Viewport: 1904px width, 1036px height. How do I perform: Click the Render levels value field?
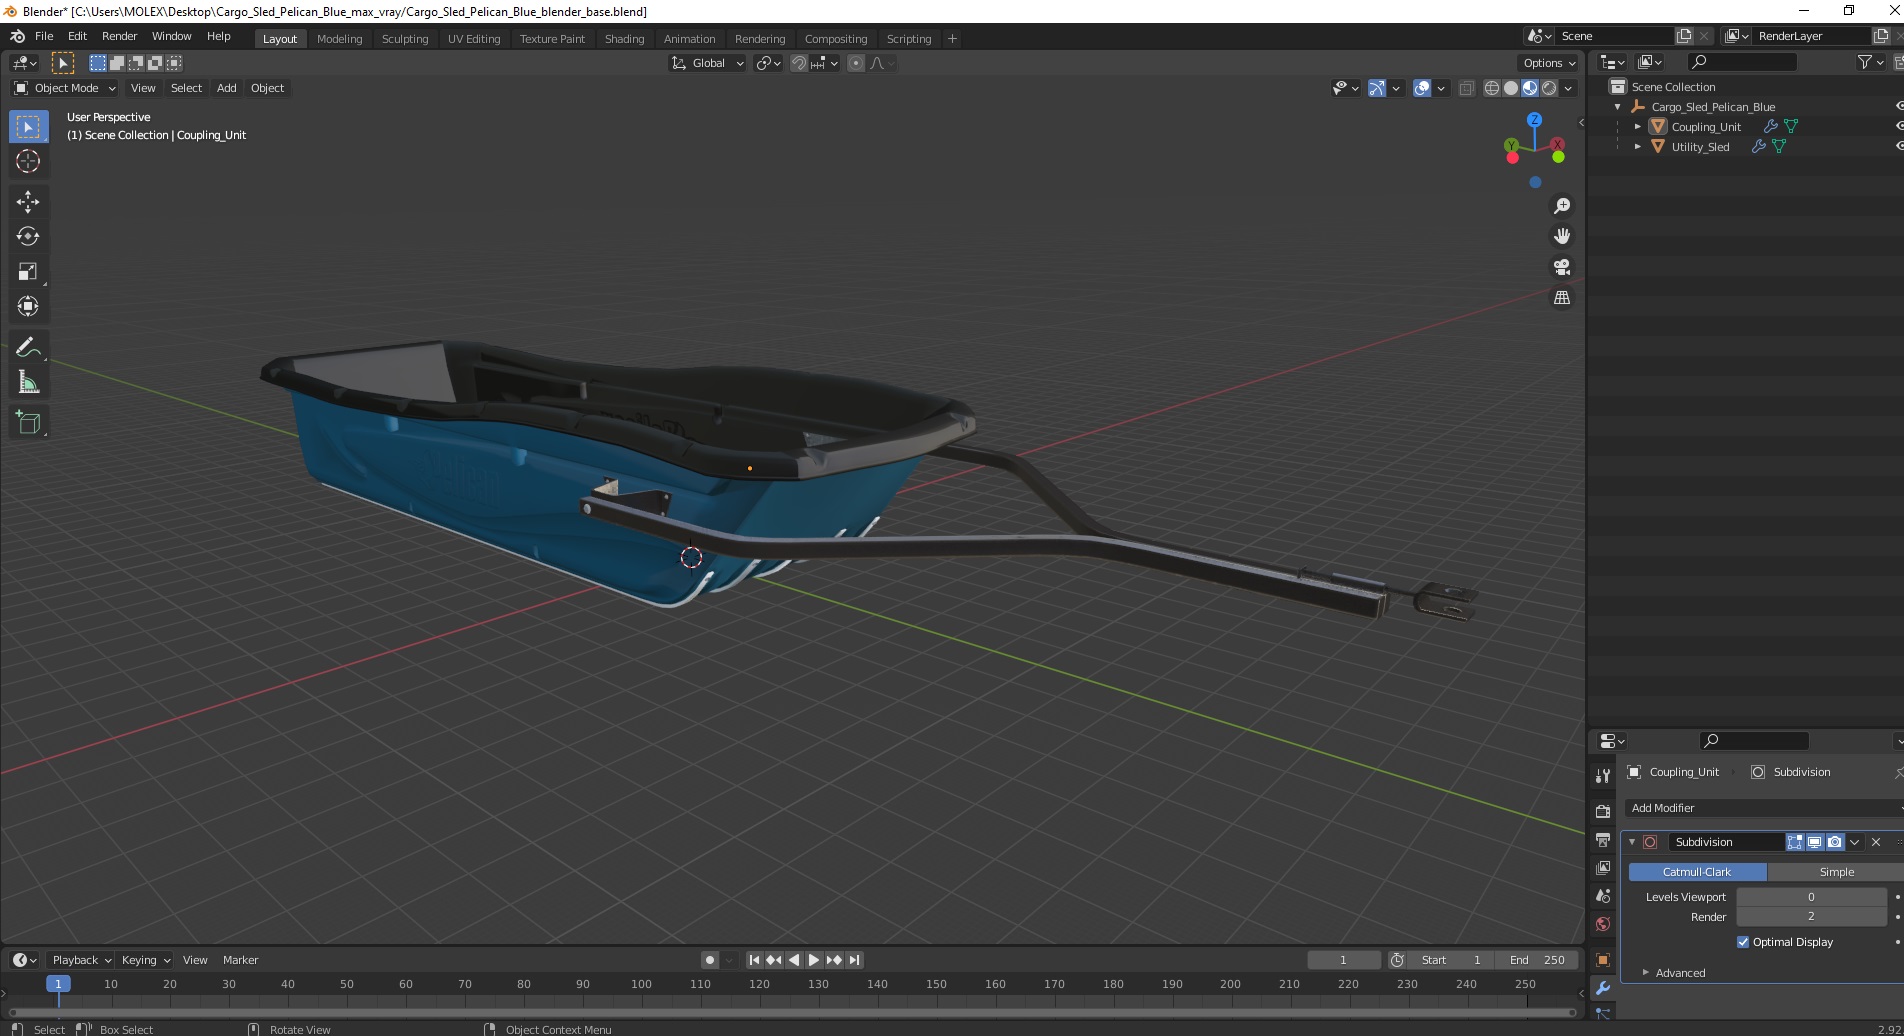[1811, 917]
